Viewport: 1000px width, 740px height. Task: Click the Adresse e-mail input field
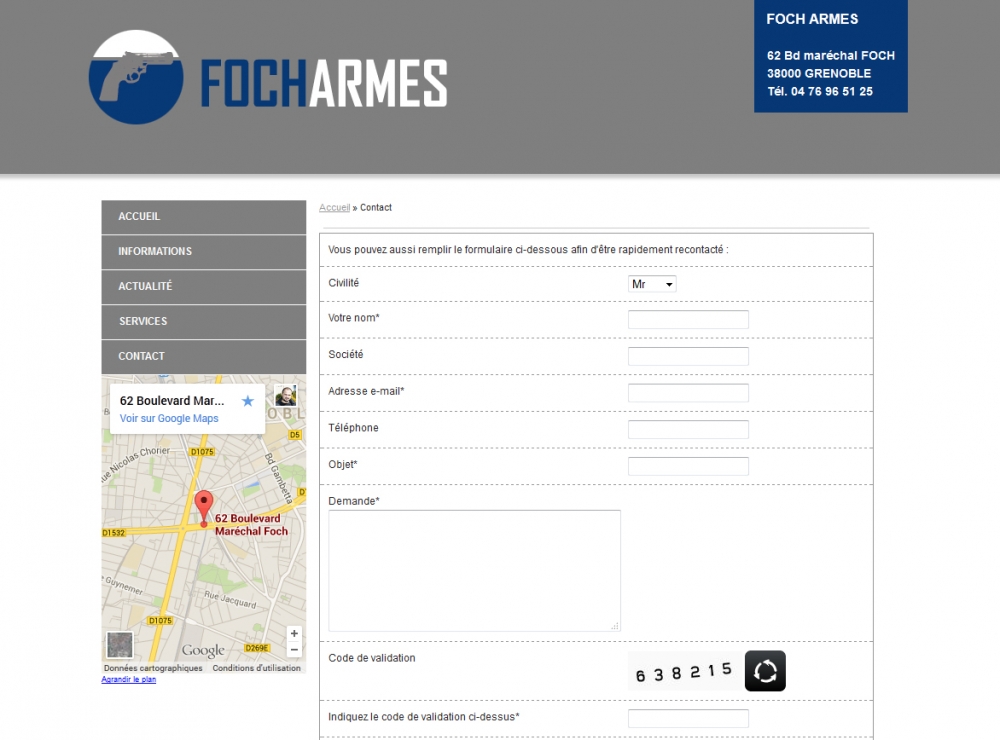point(688,393)
